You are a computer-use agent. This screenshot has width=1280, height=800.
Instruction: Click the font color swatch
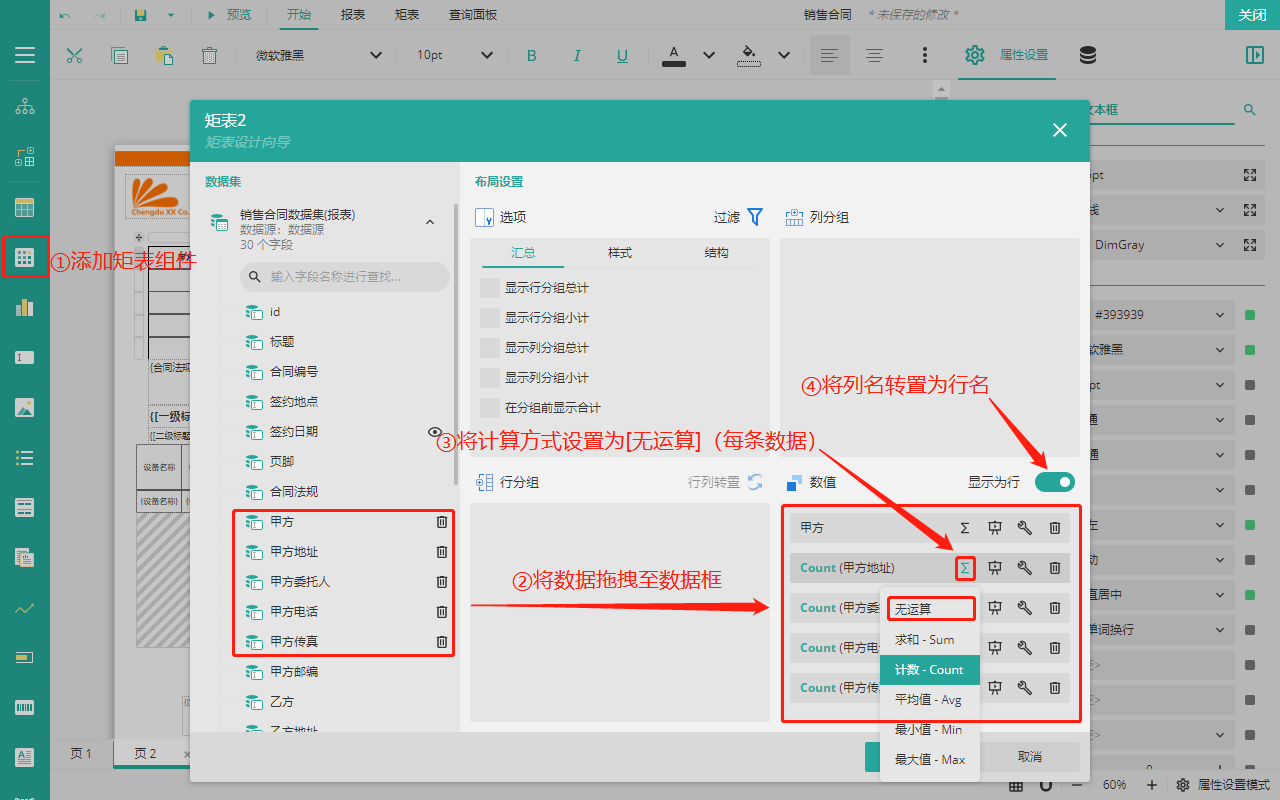[674, 55]
